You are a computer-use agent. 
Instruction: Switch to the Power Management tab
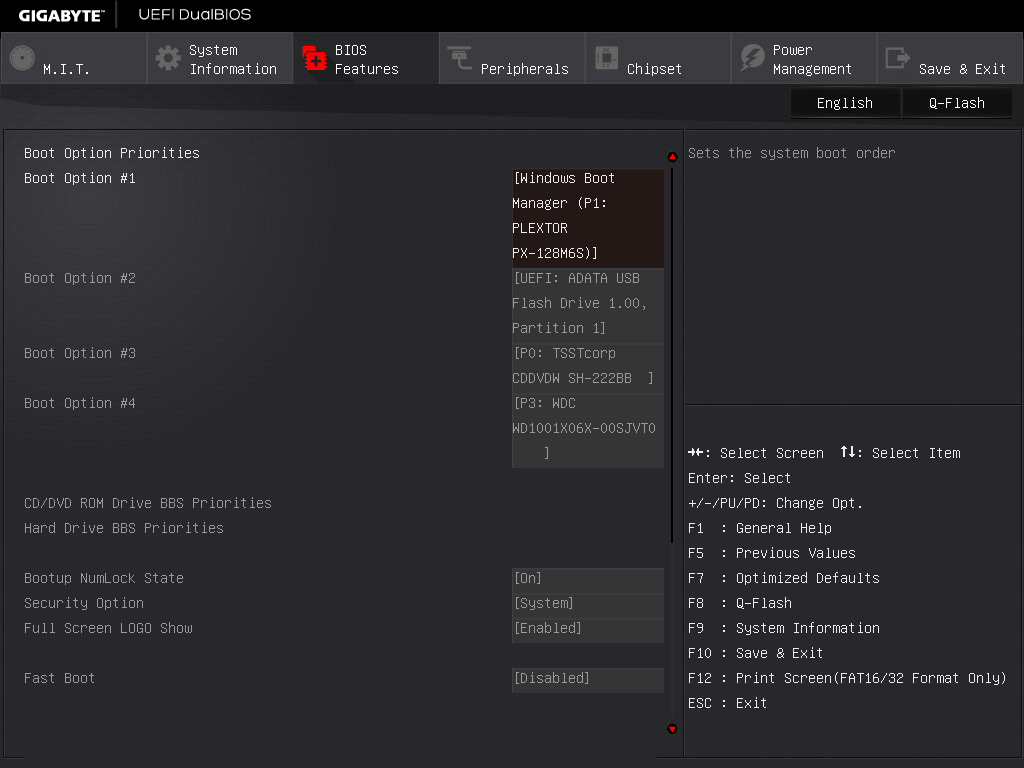tap(804, 58)
